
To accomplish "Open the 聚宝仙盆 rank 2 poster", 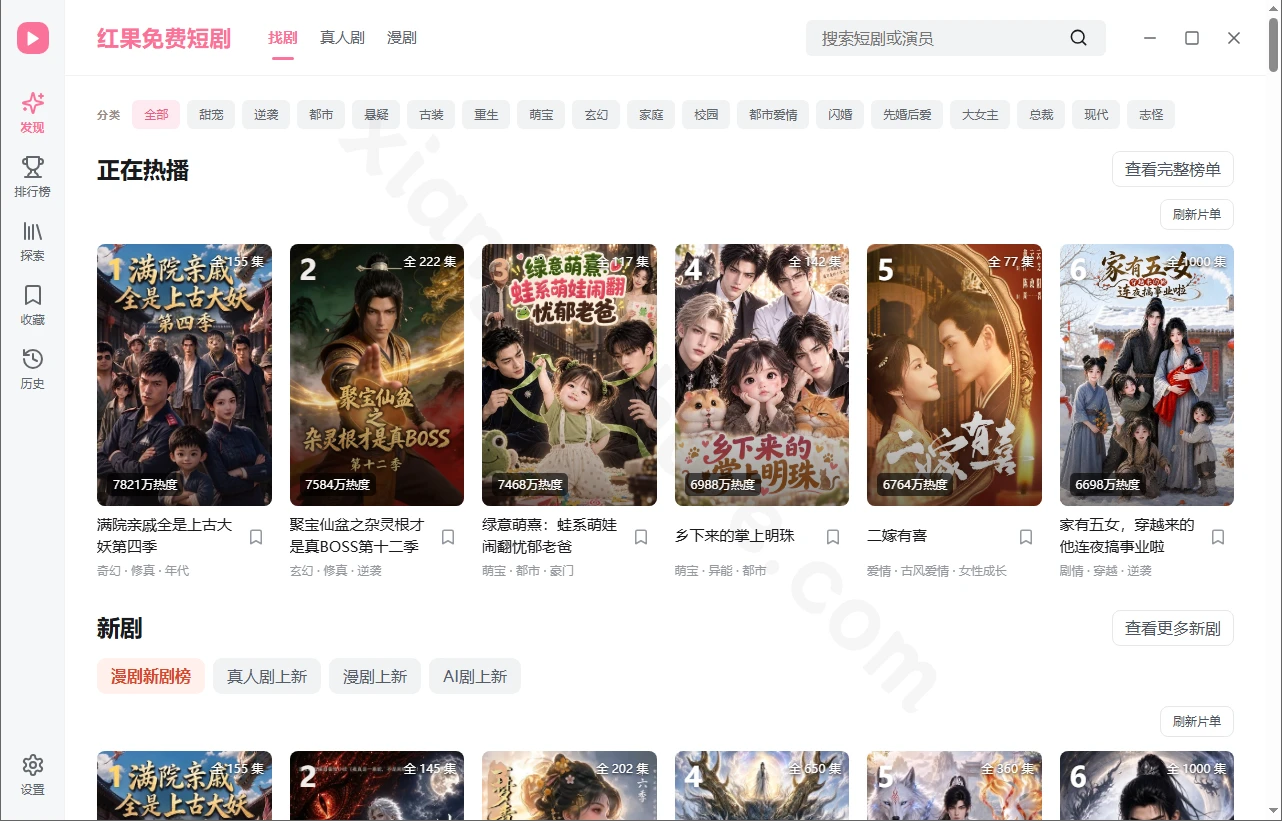I will point(377,375).
